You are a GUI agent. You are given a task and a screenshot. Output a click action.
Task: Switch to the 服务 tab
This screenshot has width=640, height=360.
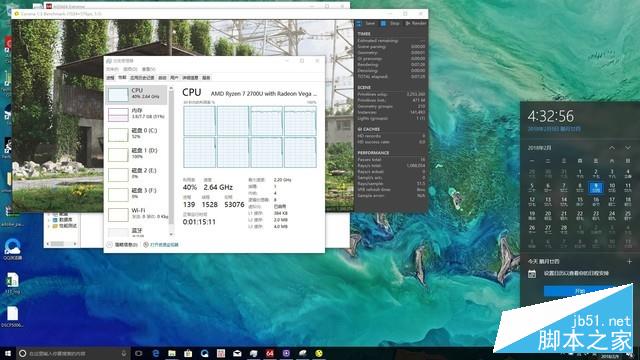coord(206,78)
